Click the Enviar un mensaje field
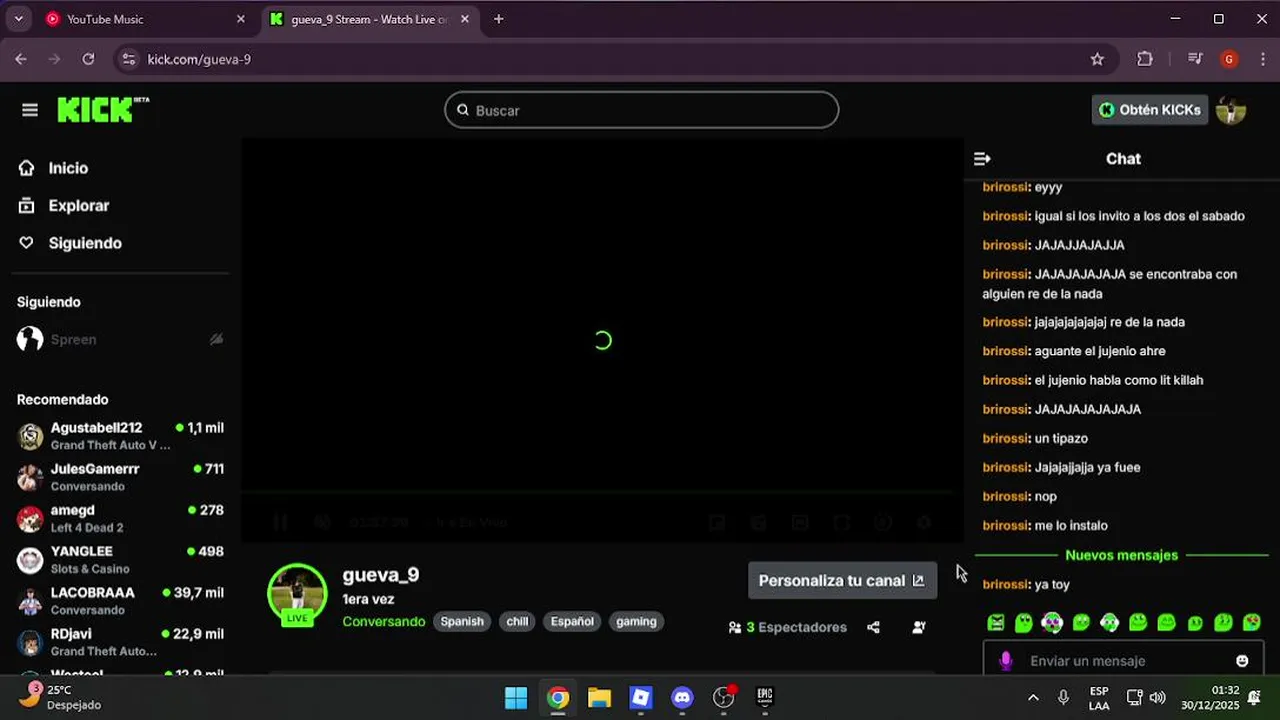 click(1123, 661)
